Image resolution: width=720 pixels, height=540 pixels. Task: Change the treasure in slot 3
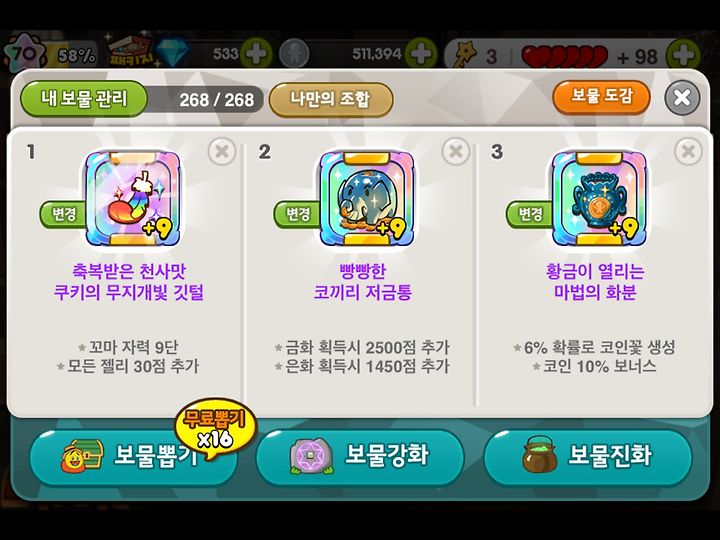point(530,214)
